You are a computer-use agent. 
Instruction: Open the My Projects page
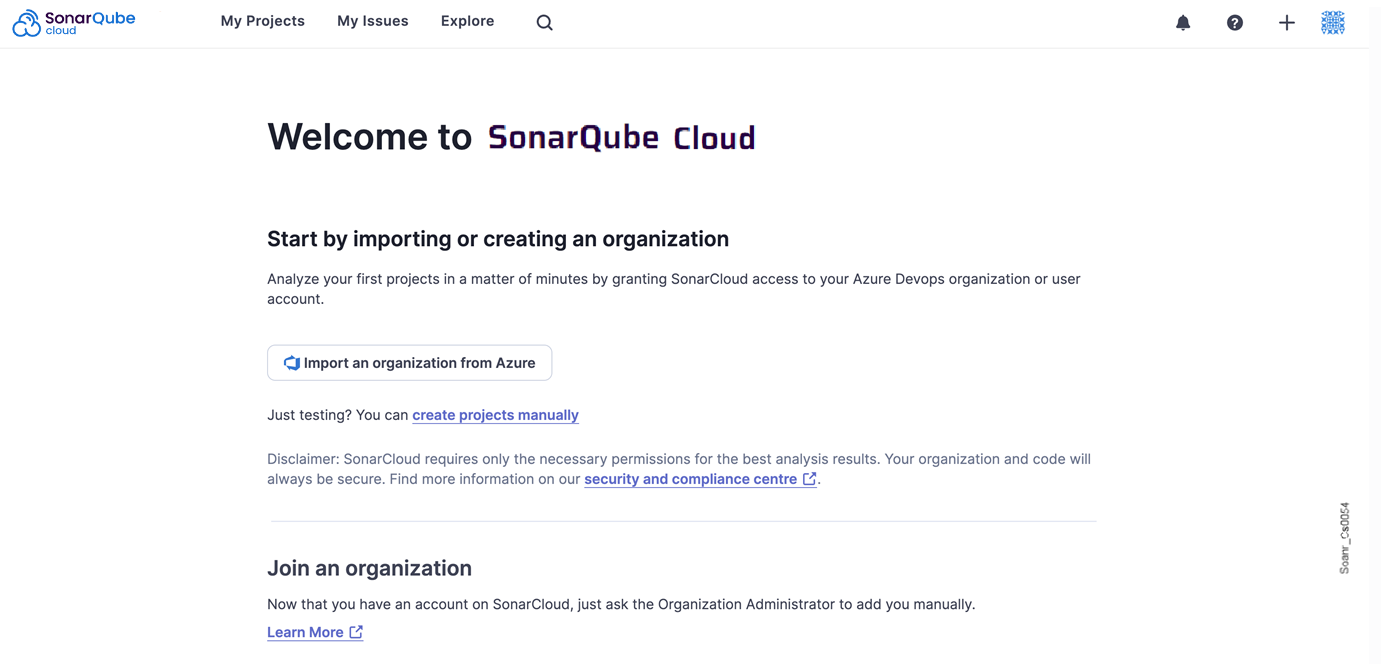pos(262,20)
